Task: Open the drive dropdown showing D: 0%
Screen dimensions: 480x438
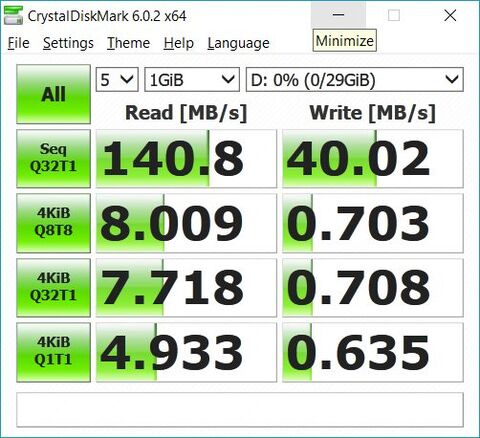Action: pos(355,80)
